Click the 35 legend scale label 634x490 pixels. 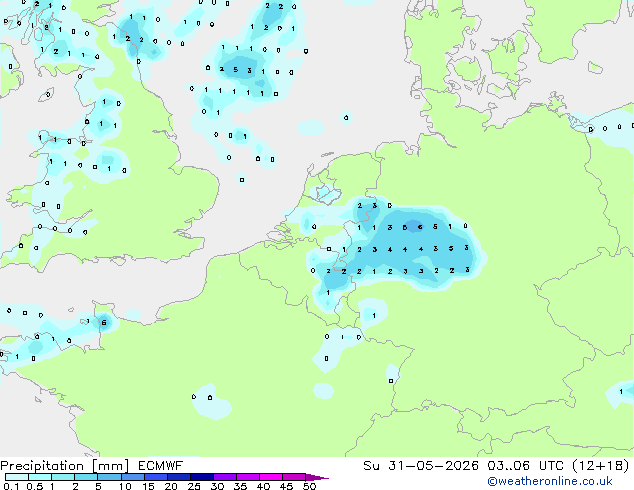coord(240,486)
